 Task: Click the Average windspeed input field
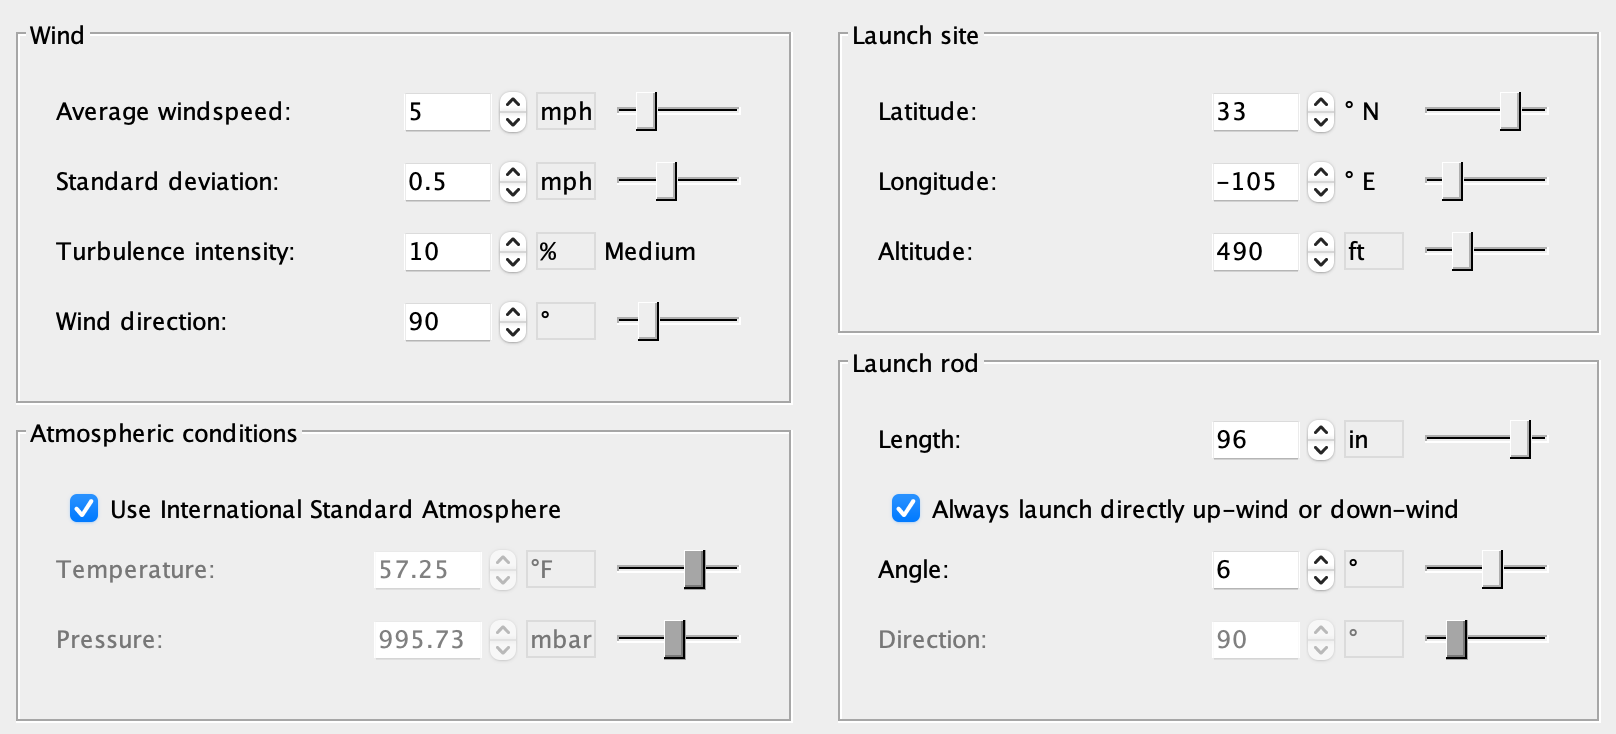tap(447, 111)
